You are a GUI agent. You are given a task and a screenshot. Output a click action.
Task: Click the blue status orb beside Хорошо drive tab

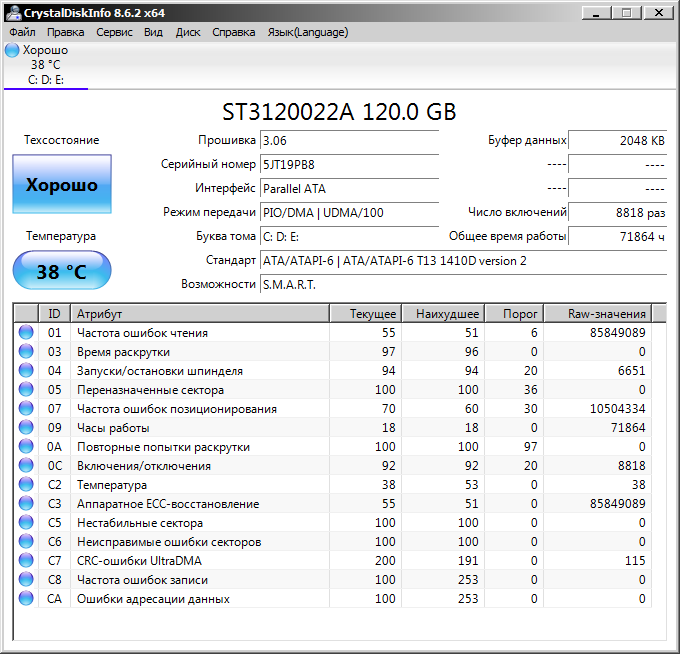pos(12,50)
